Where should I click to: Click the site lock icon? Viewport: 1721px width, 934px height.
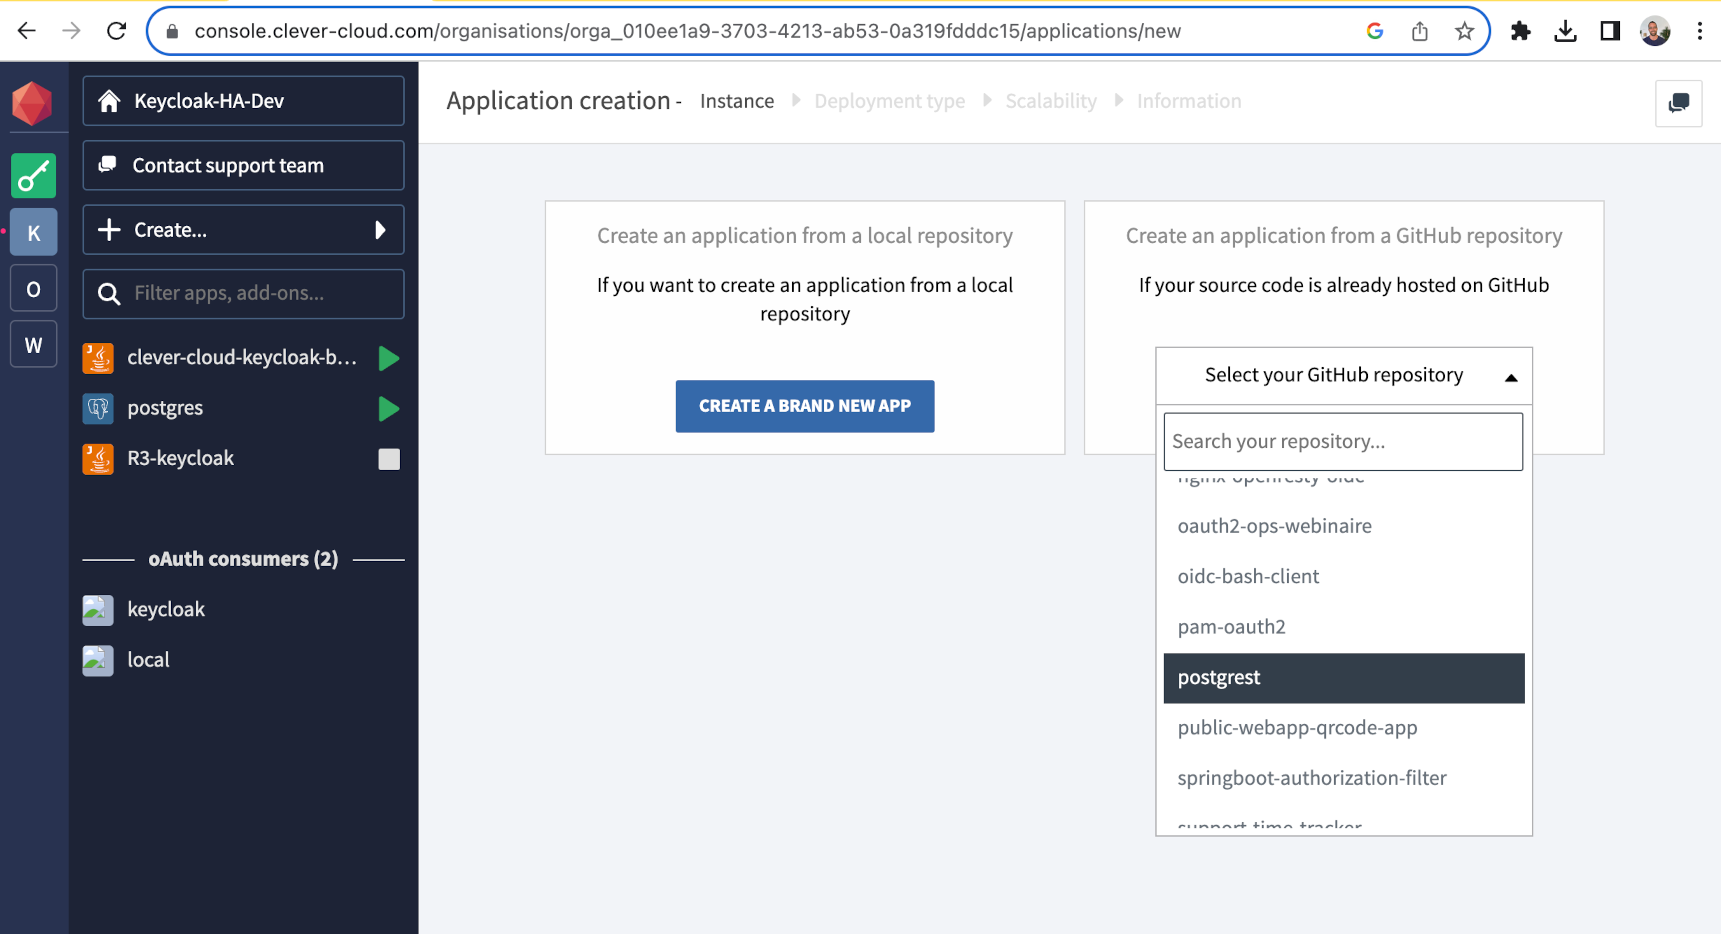coord(172,31)
